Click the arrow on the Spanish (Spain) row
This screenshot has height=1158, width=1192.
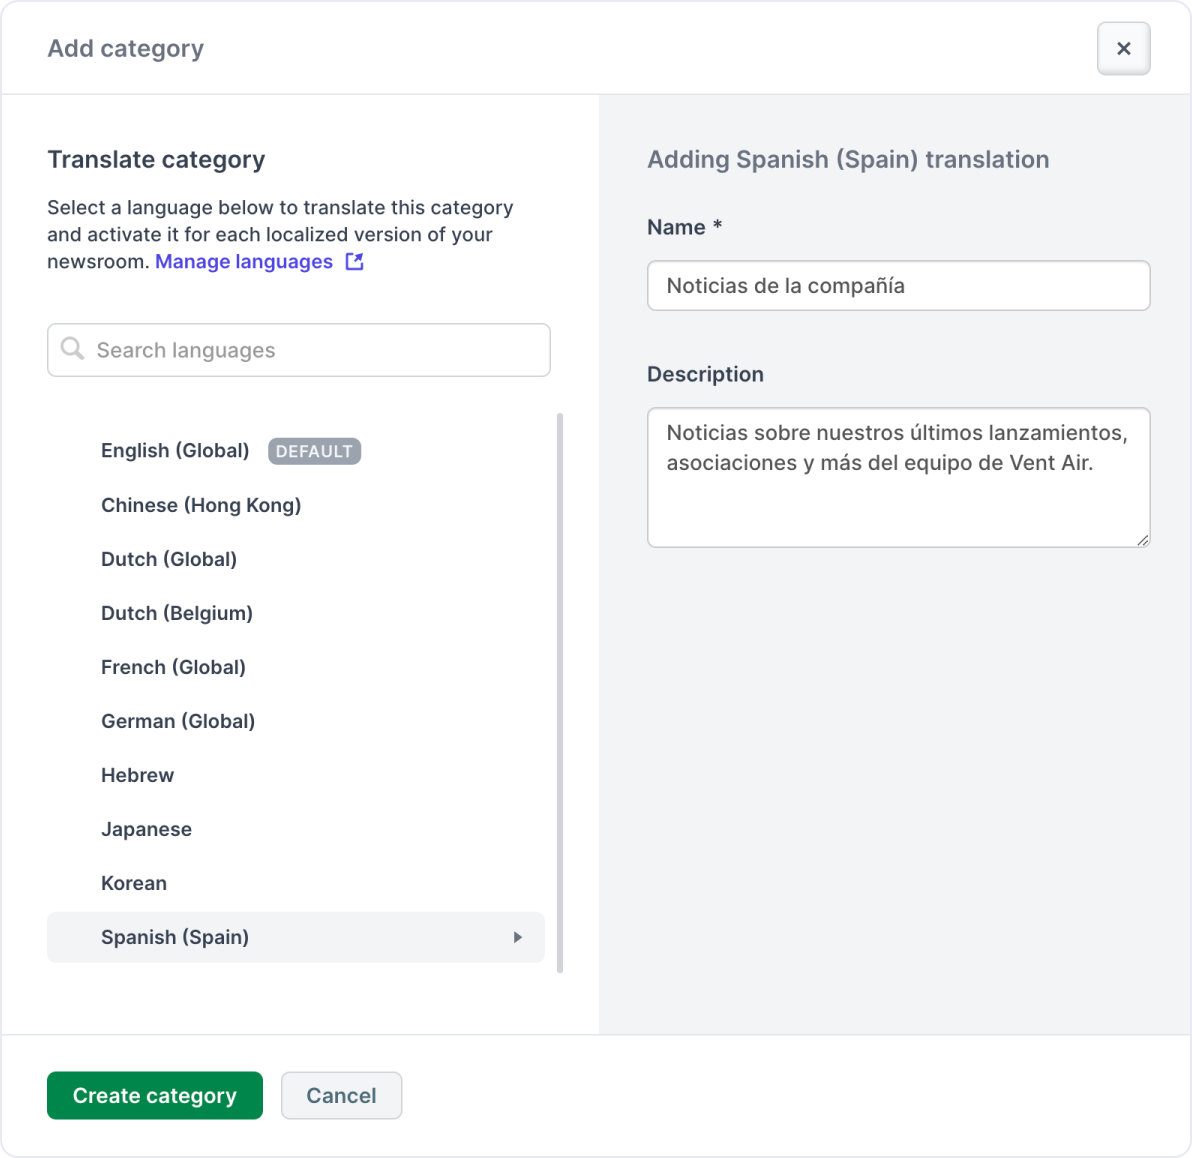coord(518,938)
